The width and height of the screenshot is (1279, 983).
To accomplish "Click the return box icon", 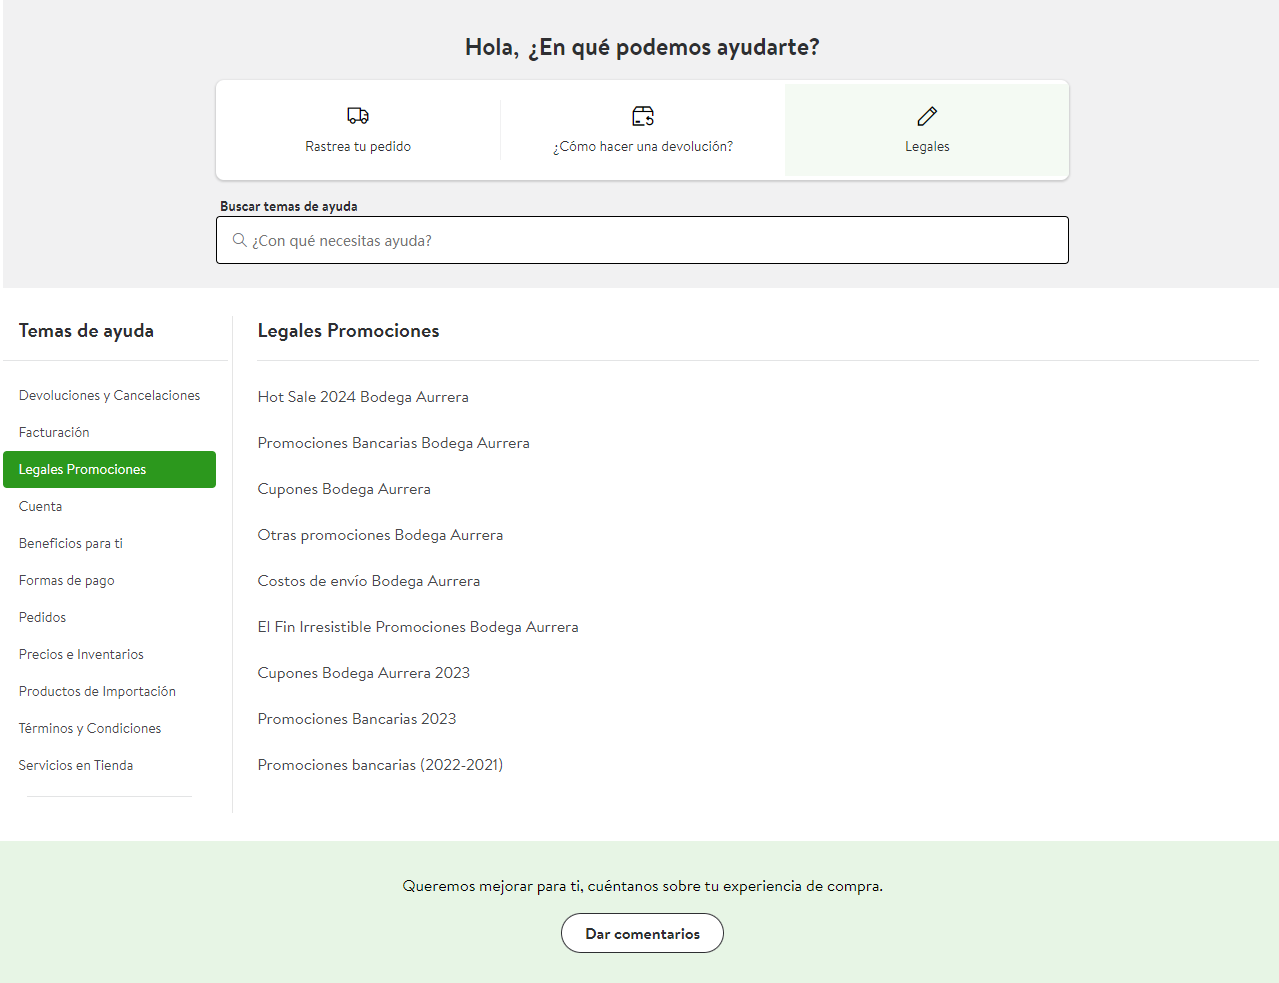I will coord(643,116).
